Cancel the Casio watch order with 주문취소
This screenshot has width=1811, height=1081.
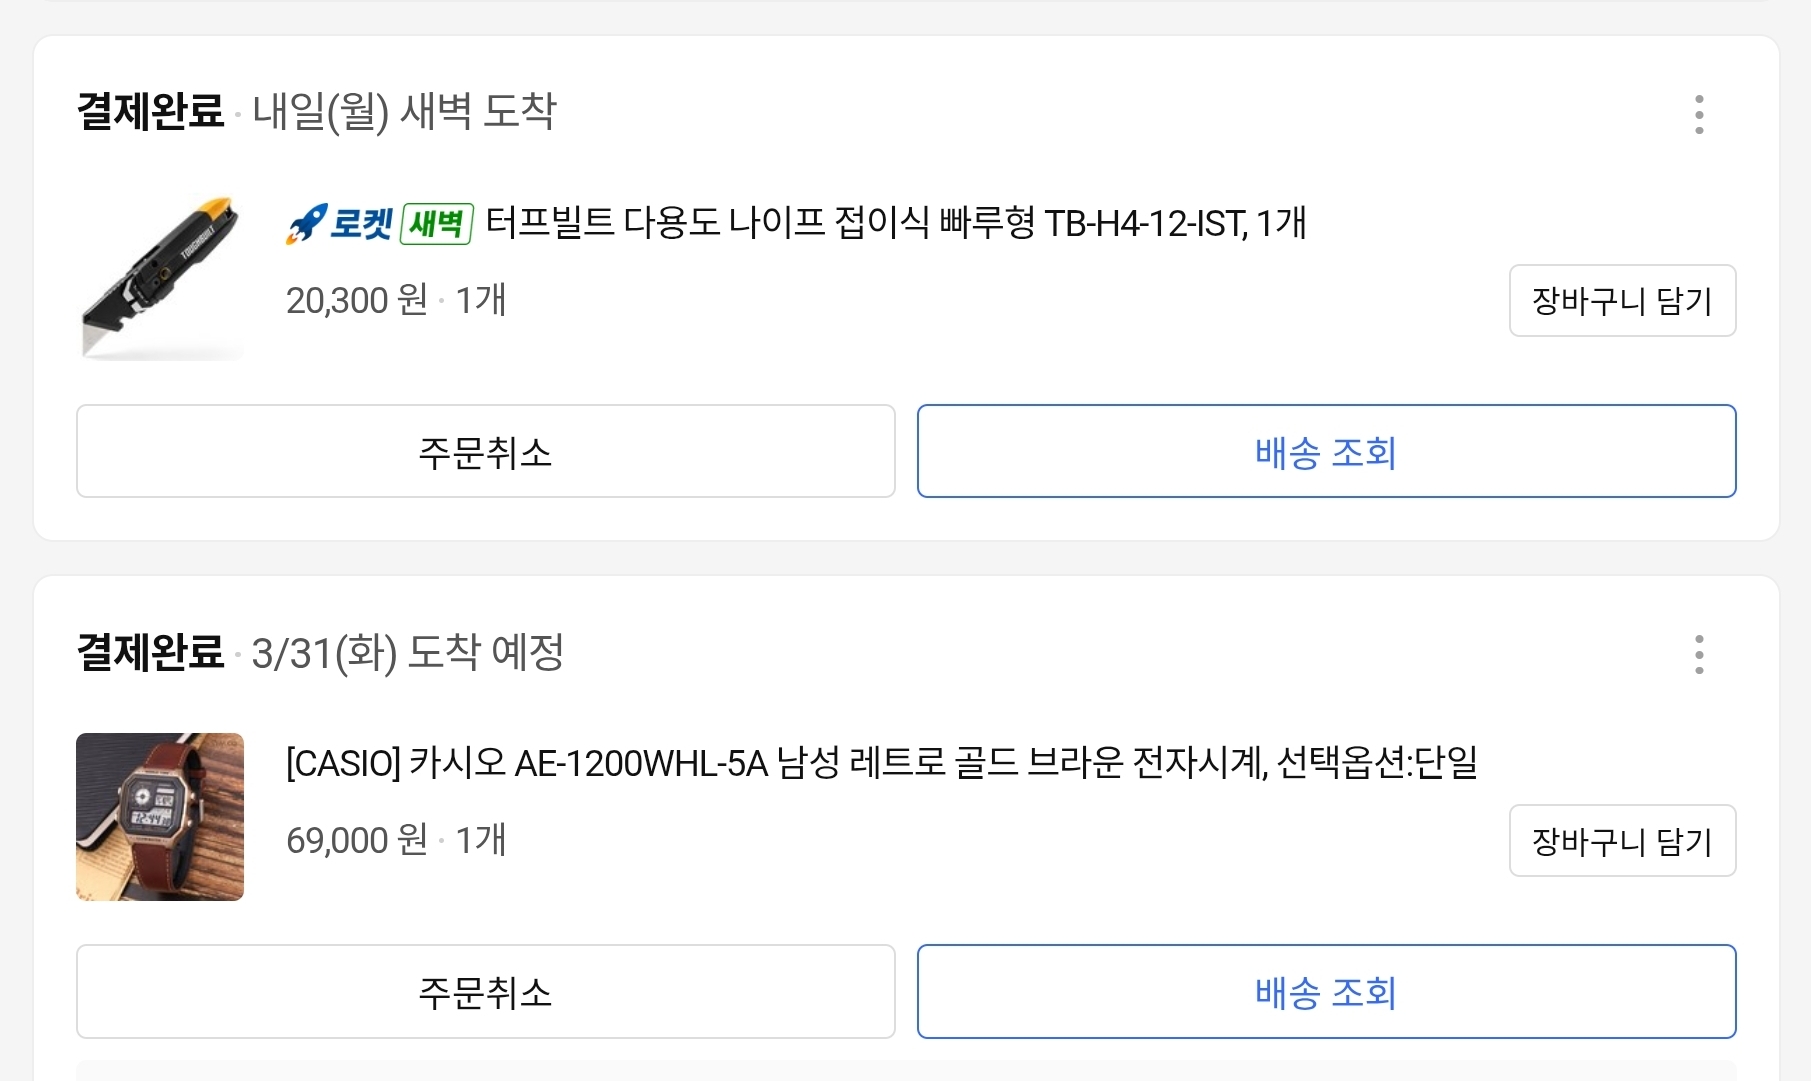click(485, 992)
